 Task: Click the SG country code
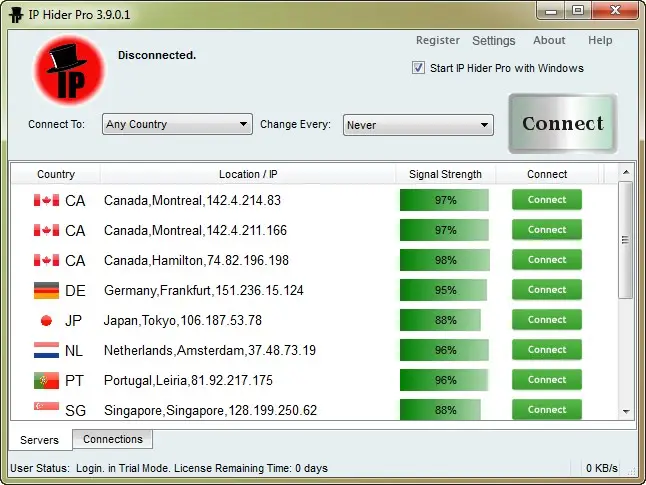[75, 410]
